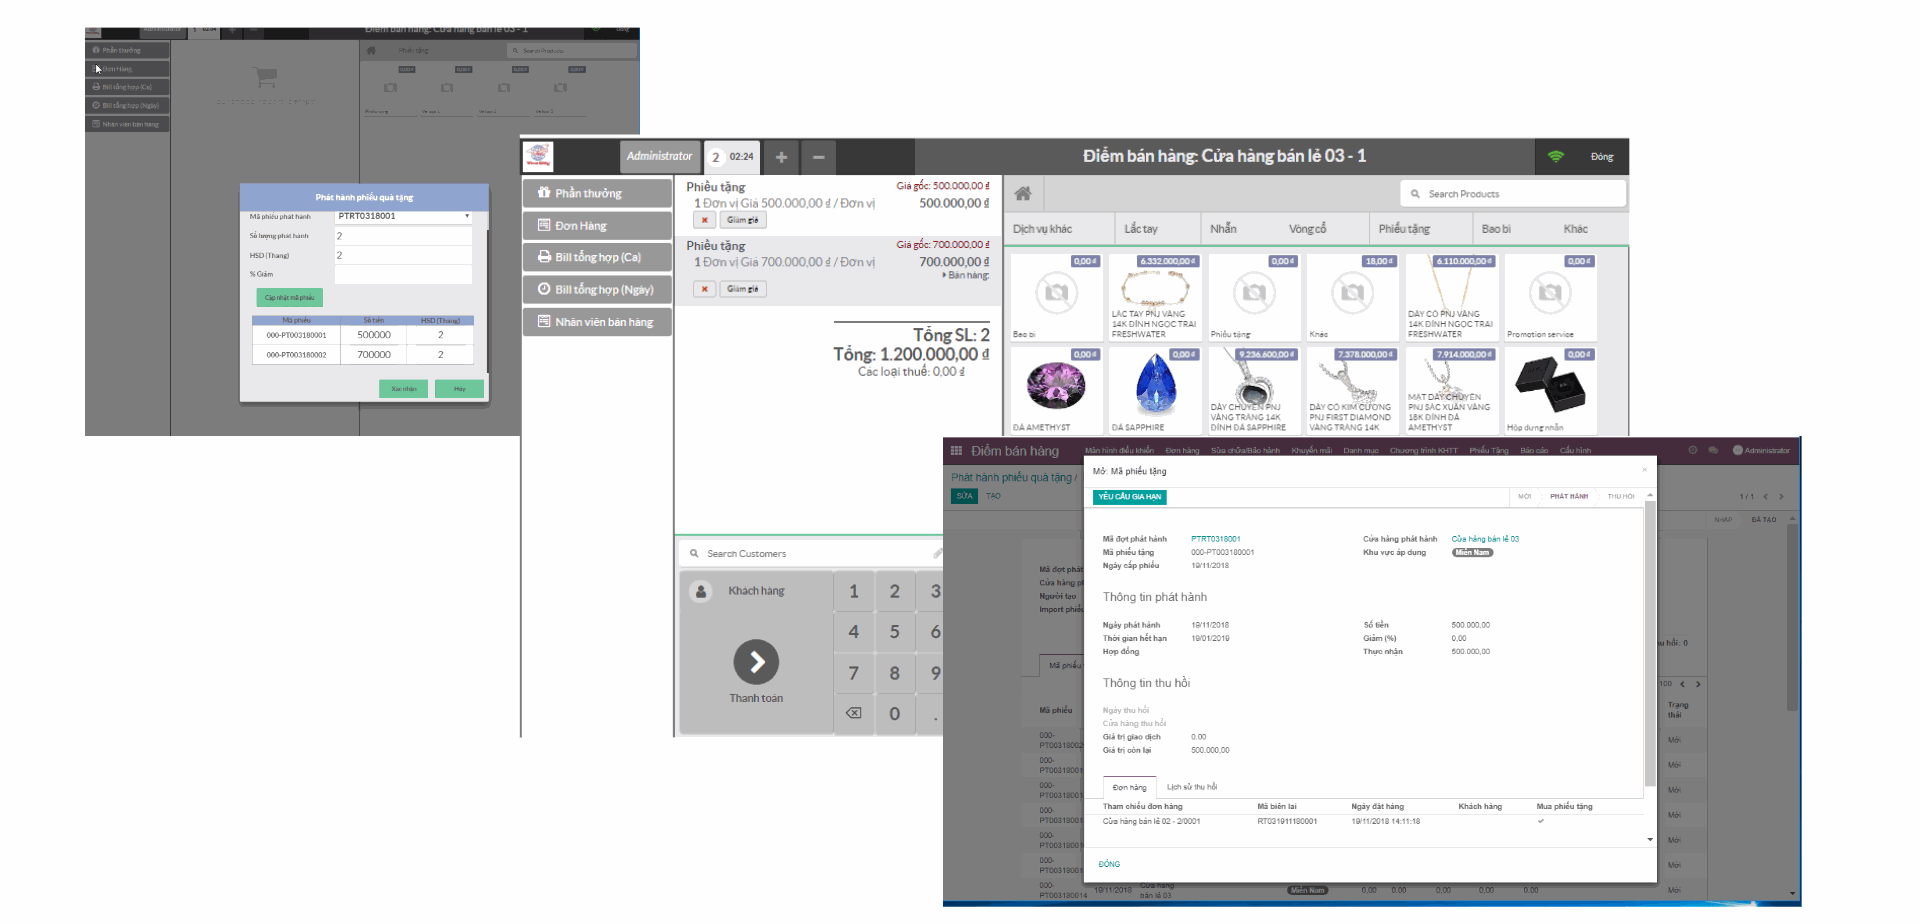Click the magnifier in Search Products
The image size is (1920, 924).
pos(1413,193)
